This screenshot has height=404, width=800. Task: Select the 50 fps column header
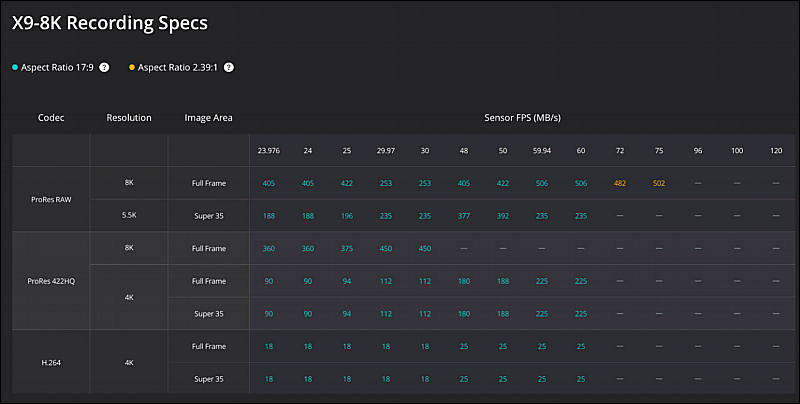(503, 151)
